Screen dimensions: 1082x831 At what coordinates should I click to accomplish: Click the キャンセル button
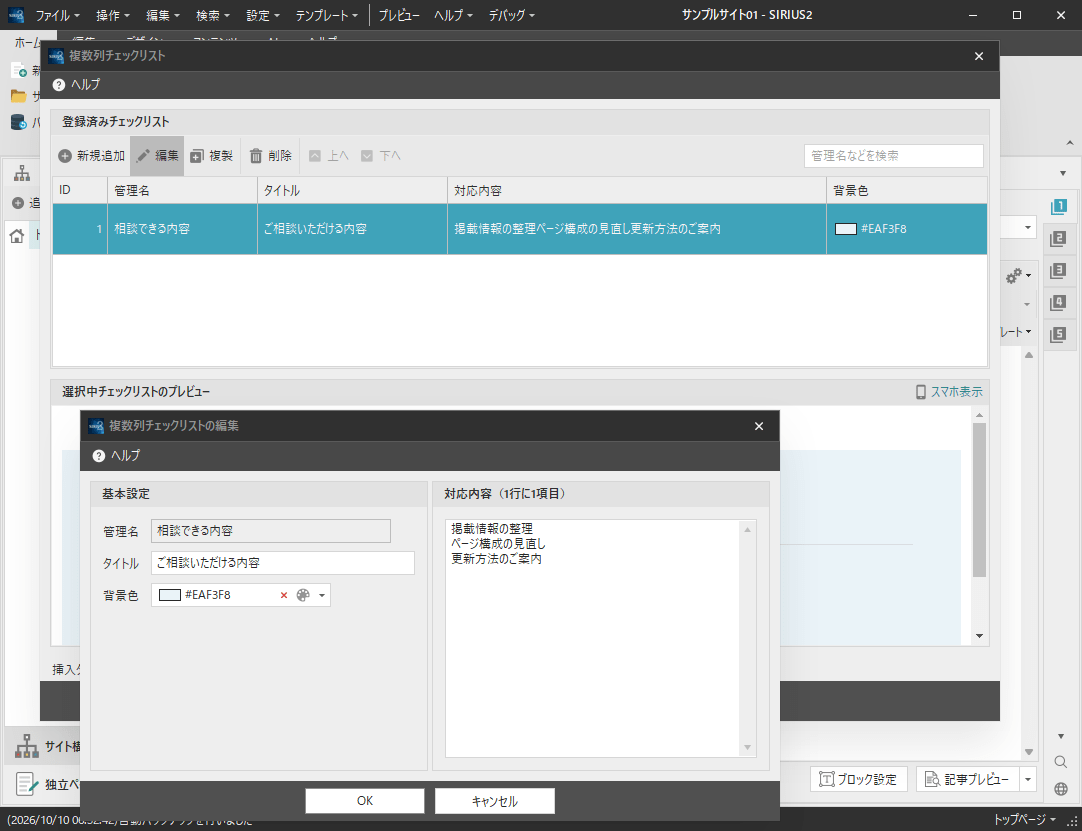(x=495, y=801)
